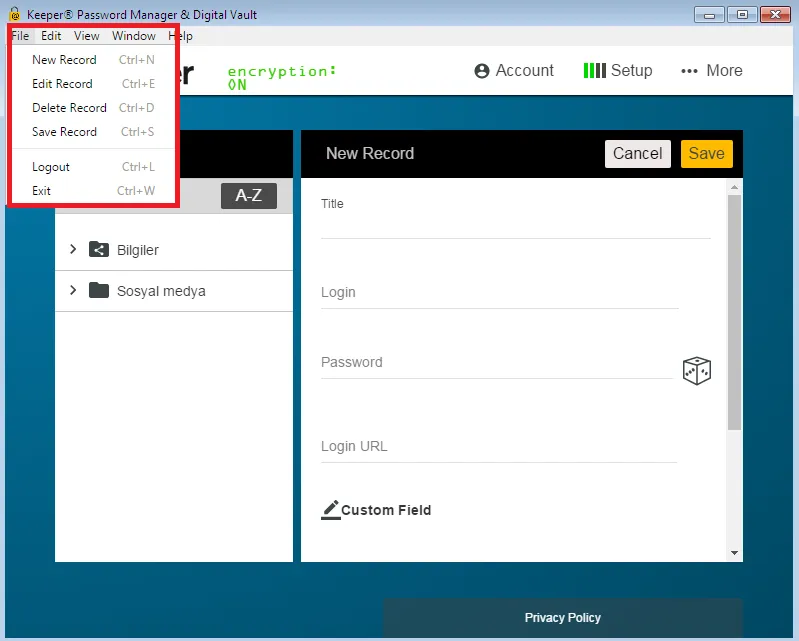Choose Logout from File menu
Image resolution: width=799 pixels, height=641 pixels.
pos(93,167)
